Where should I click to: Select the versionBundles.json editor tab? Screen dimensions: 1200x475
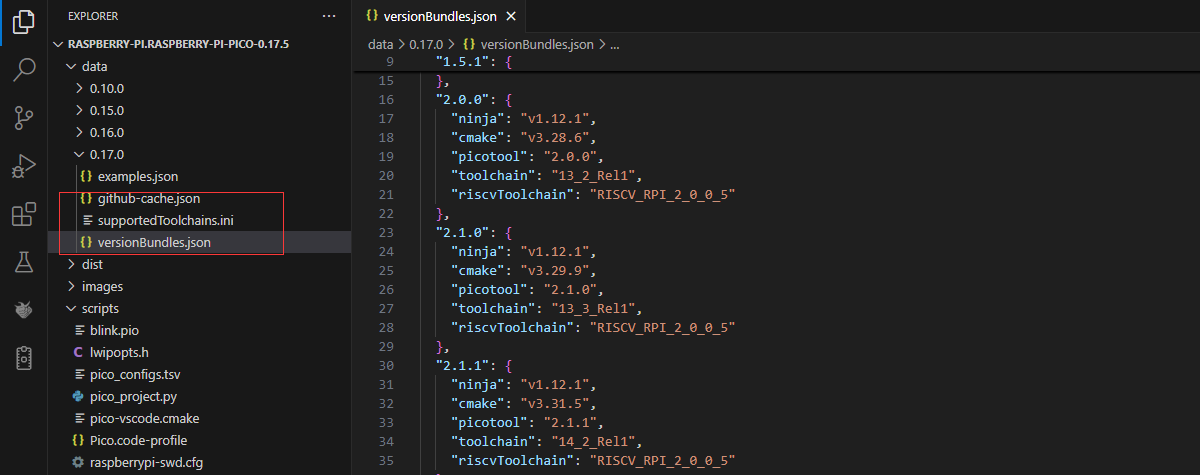(441, 16)
